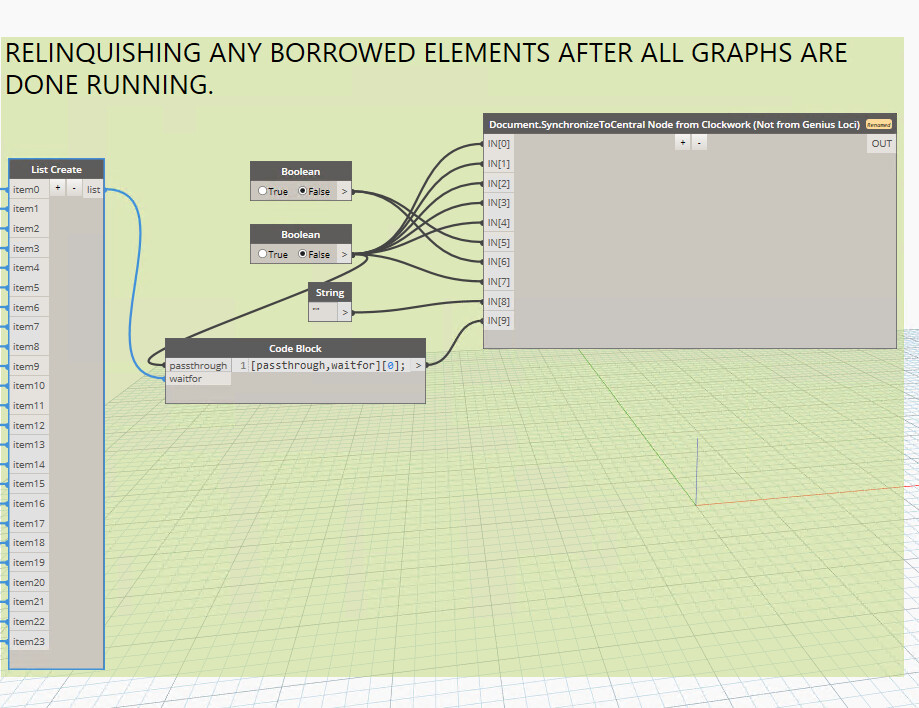Click the waitfor input port
This screenshot has height=708, width=919.
pos(198,379)
